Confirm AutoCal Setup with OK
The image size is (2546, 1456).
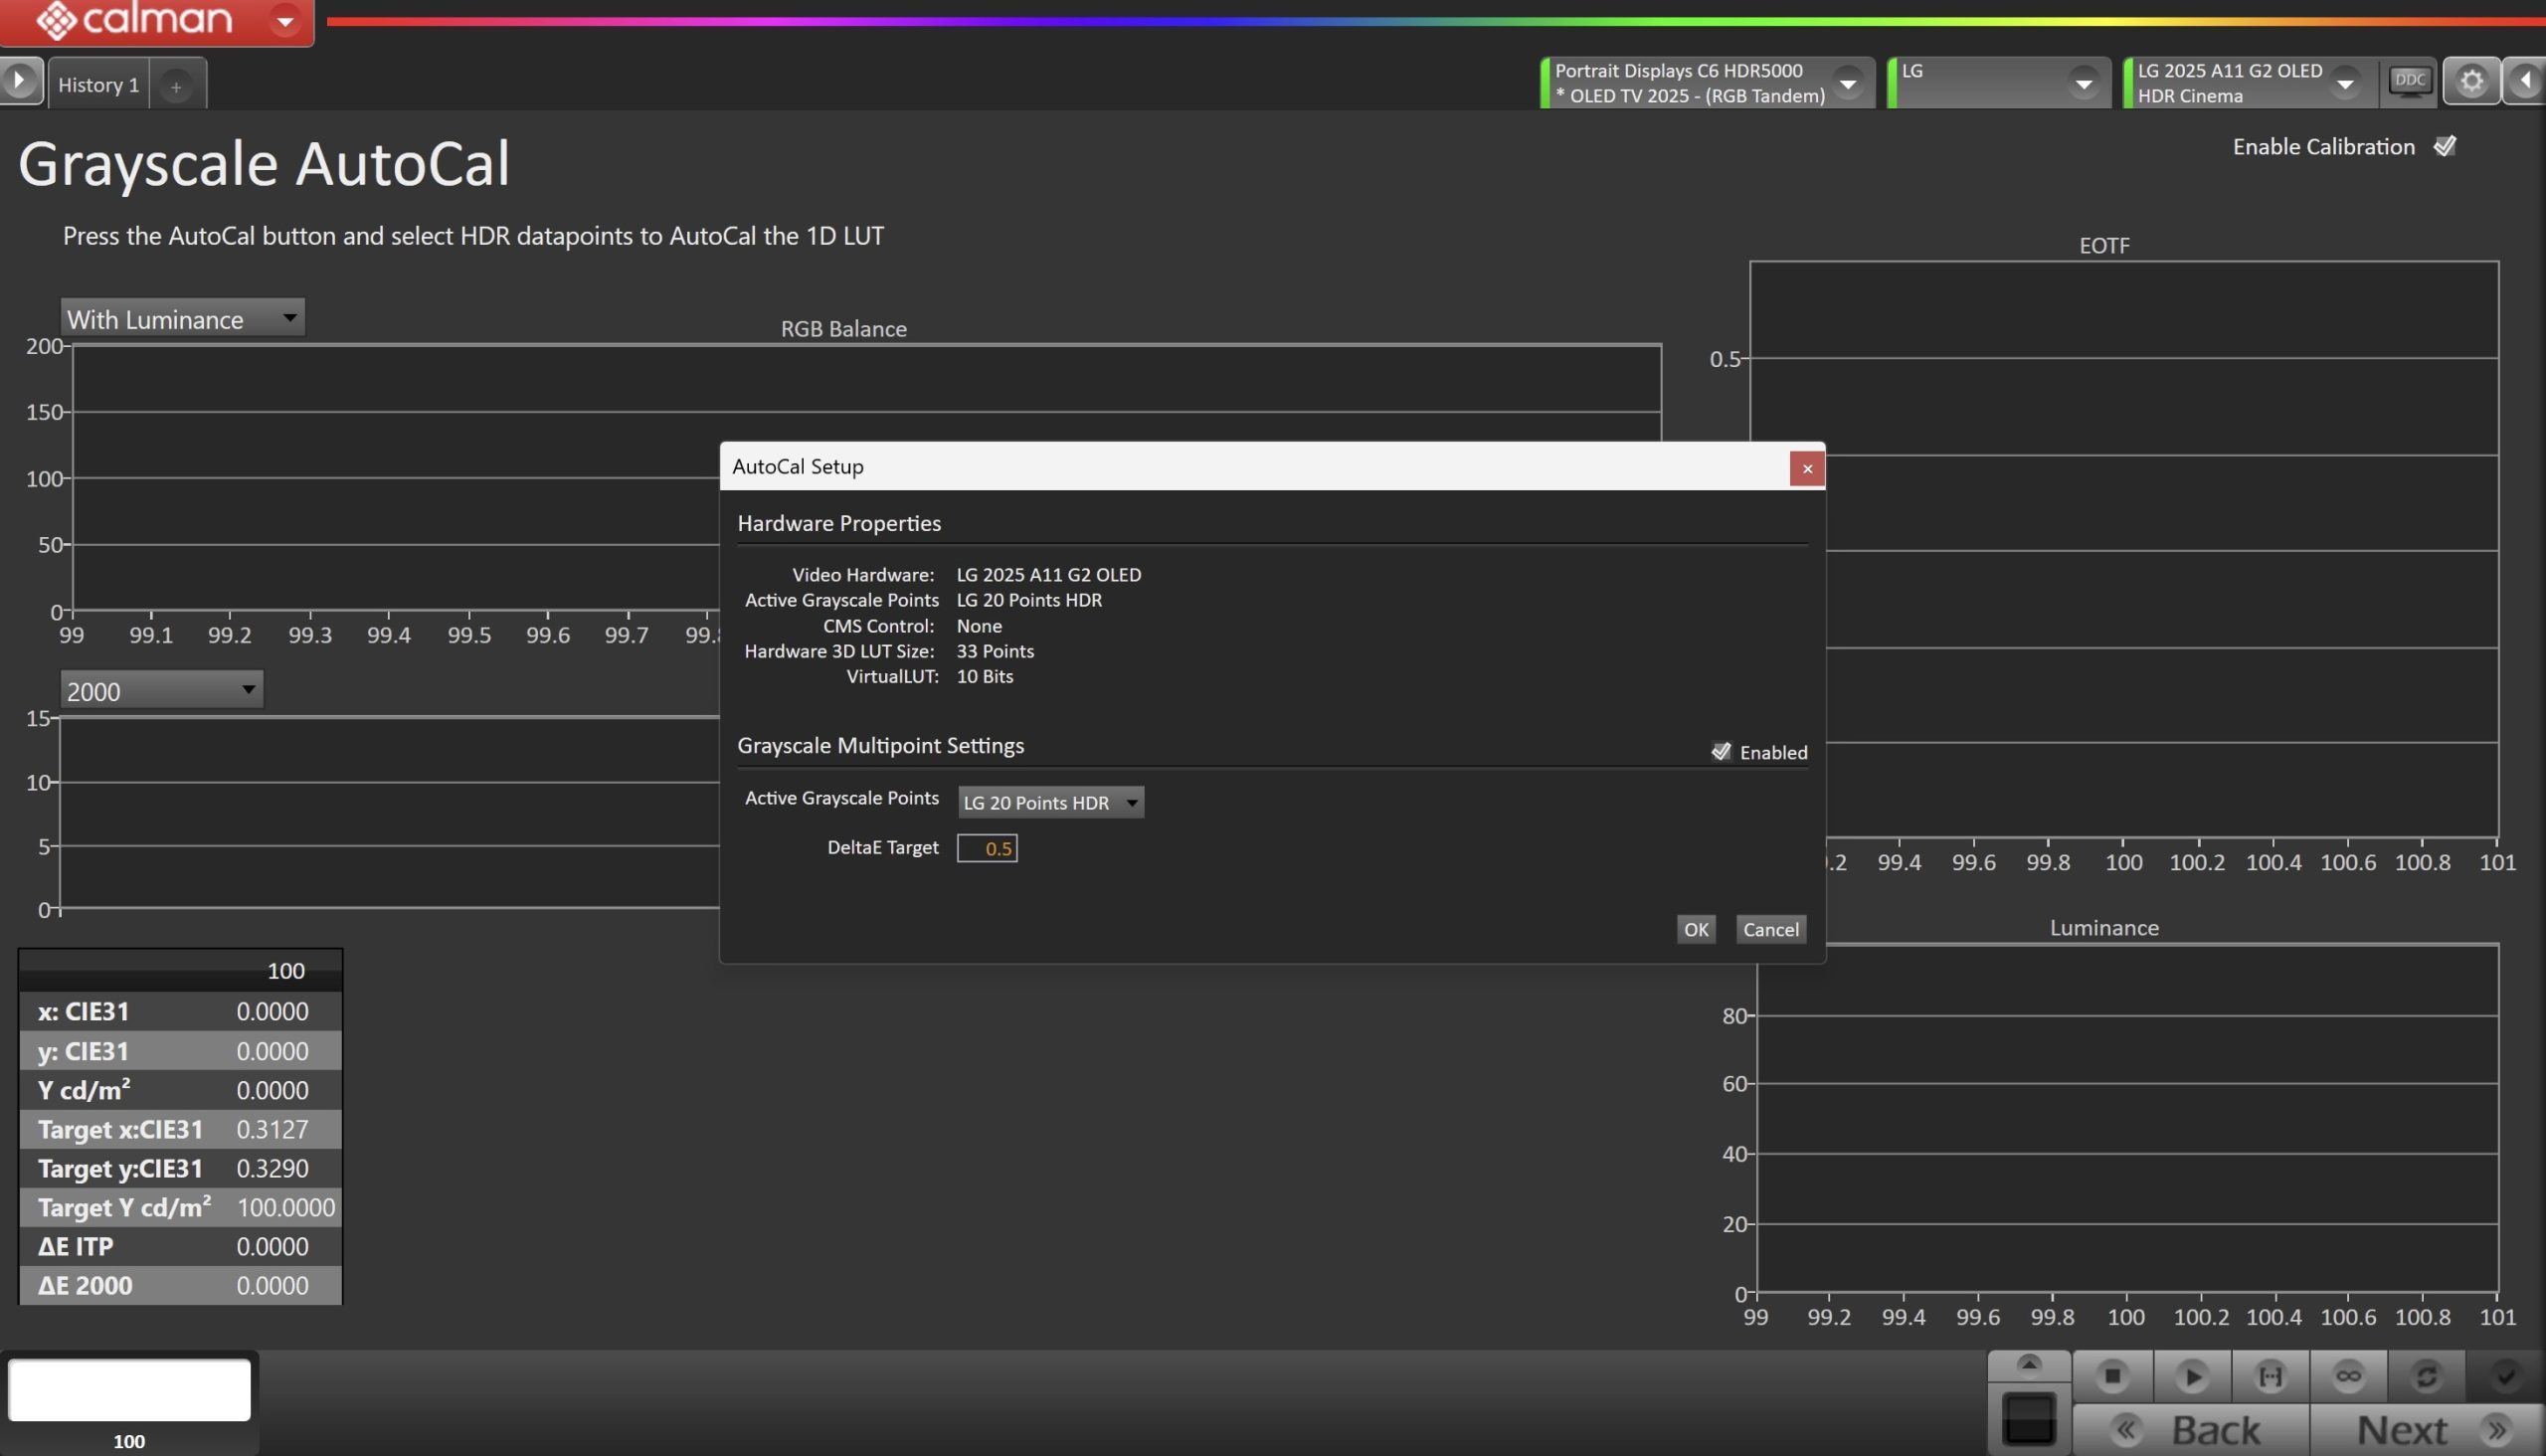1696,929
